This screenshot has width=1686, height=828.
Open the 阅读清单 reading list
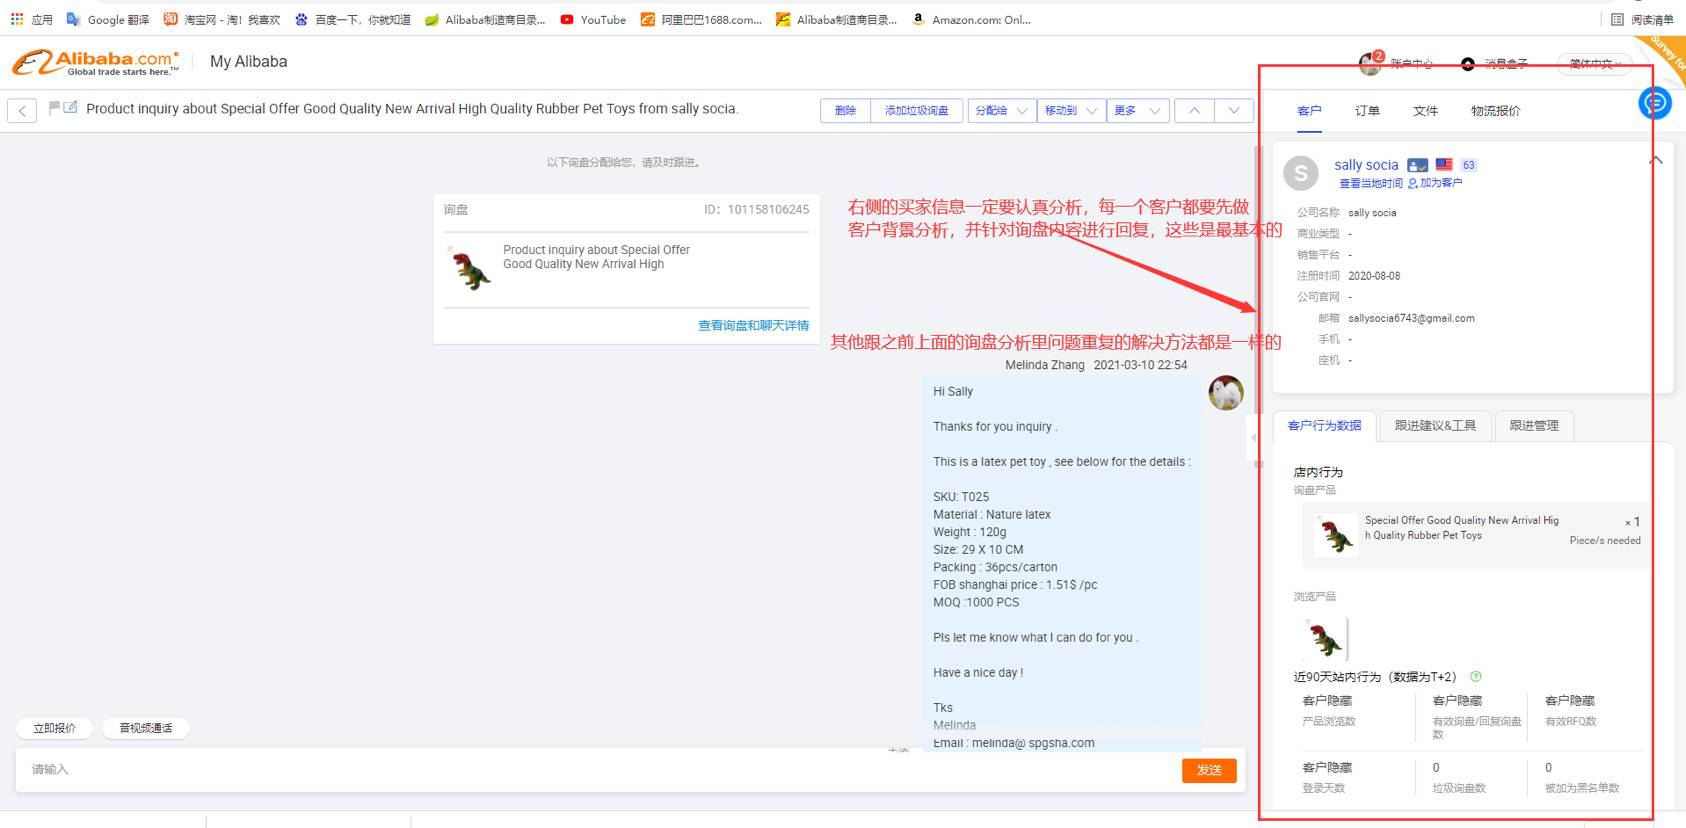pyautogui.click(x=1642, y=19)
